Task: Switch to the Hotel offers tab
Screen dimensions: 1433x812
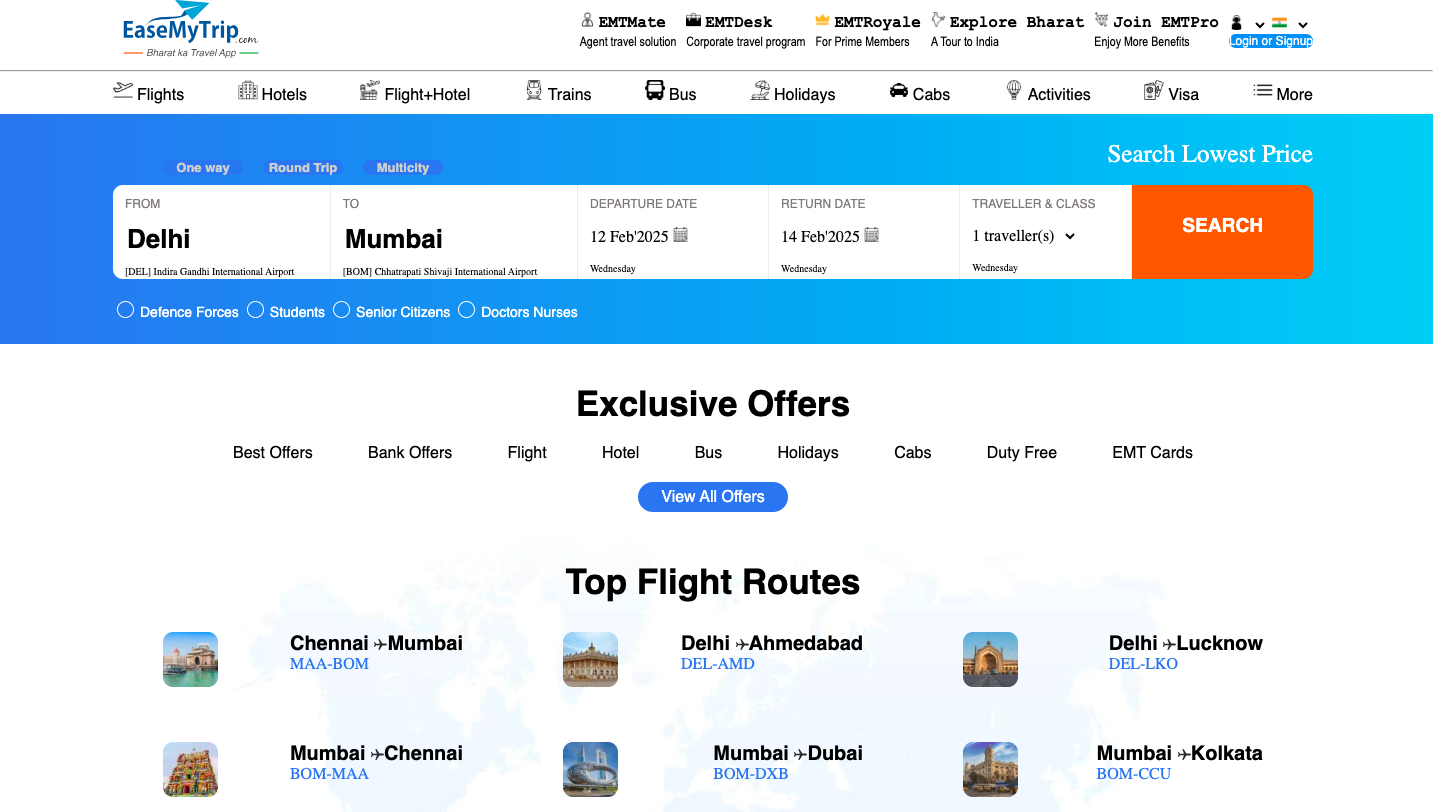Action: click(x=620, y=452)
